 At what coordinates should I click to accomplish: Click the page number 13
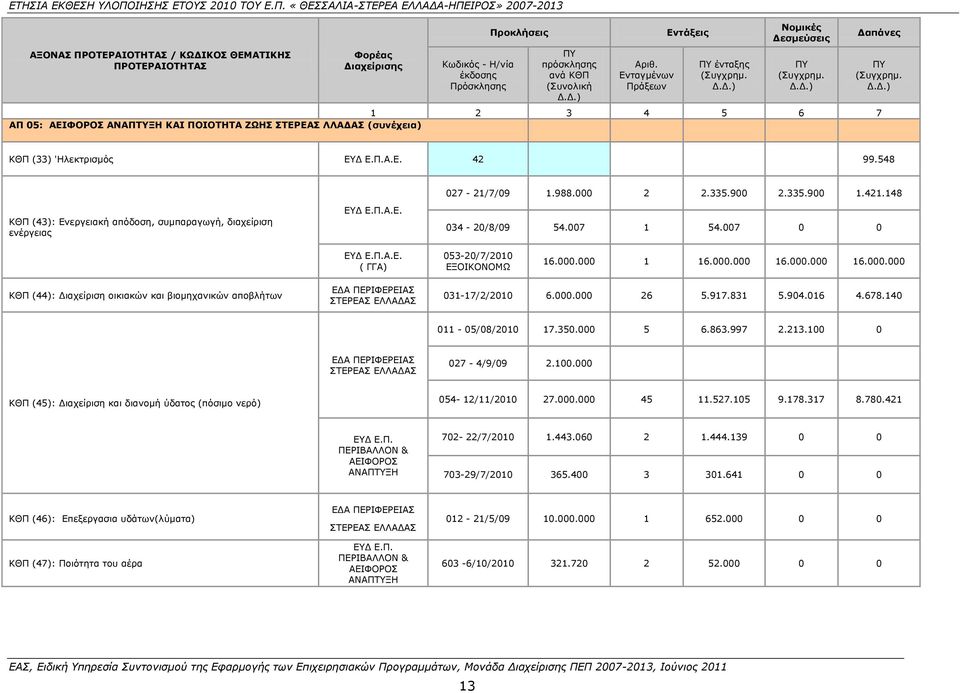(467, 686)
